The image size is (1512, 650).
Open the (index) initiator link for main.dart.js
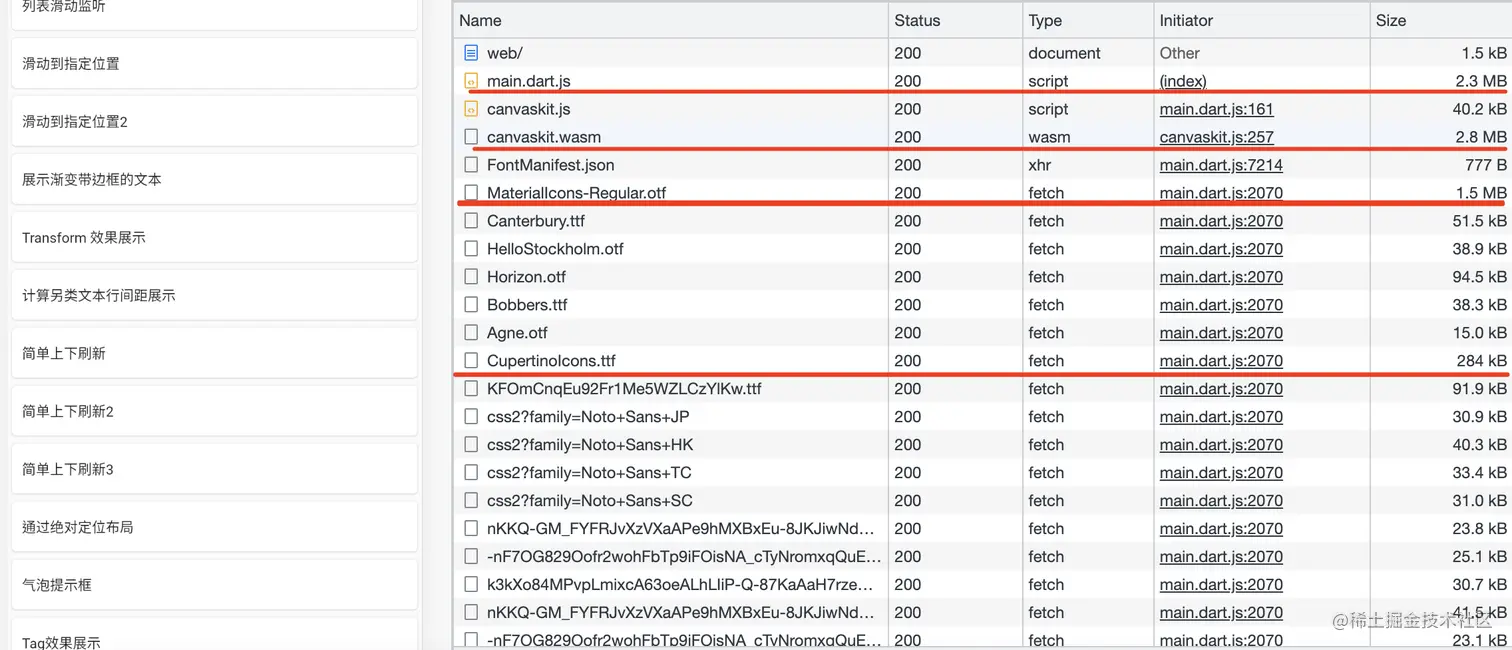pyautogui.click(x=1183, y=81)
